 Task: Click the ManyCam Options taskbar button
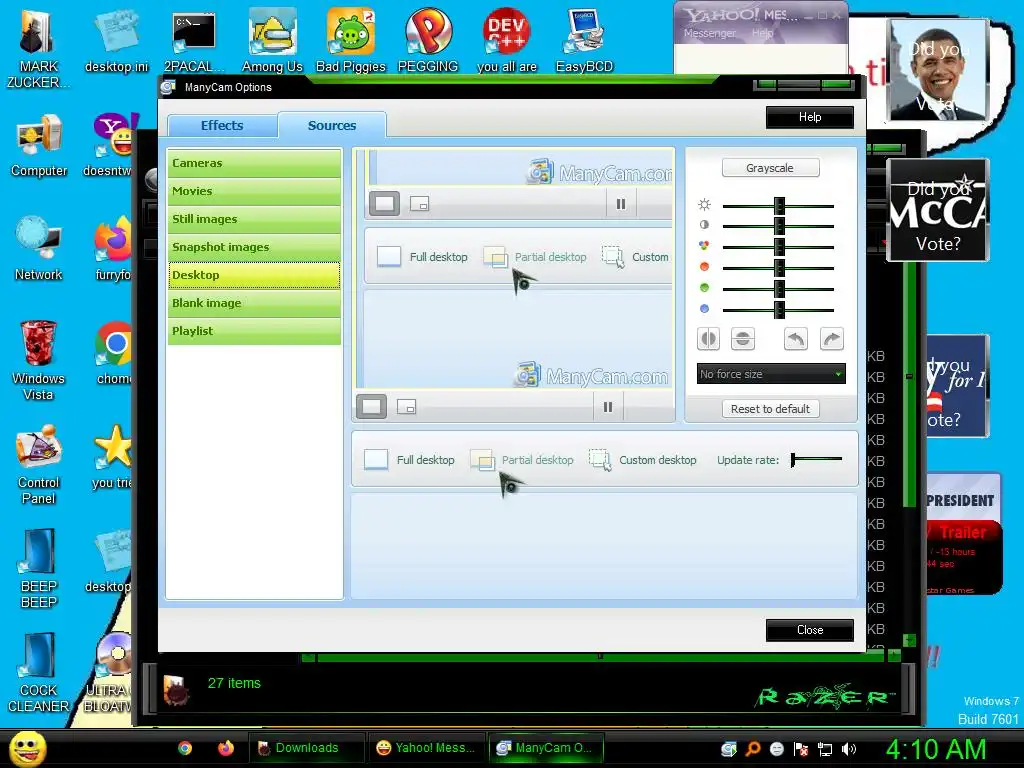click(x=546, y=748)
